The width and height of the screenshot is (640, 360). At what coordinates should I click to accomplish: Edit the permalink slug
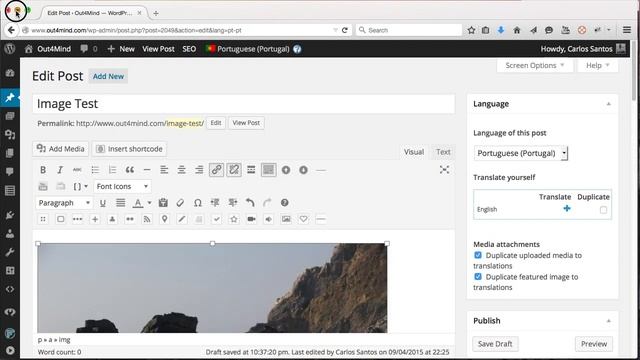(216, 123)
